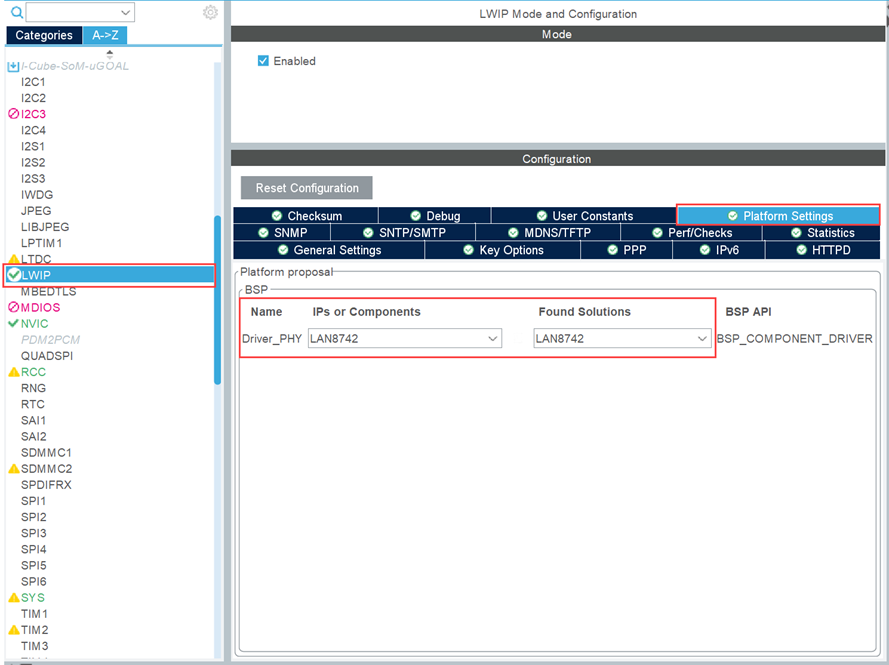Switch to the Categories tab
Image resolution: width=889 pixels, height=665 pixels.
click(x=44, y=35)
